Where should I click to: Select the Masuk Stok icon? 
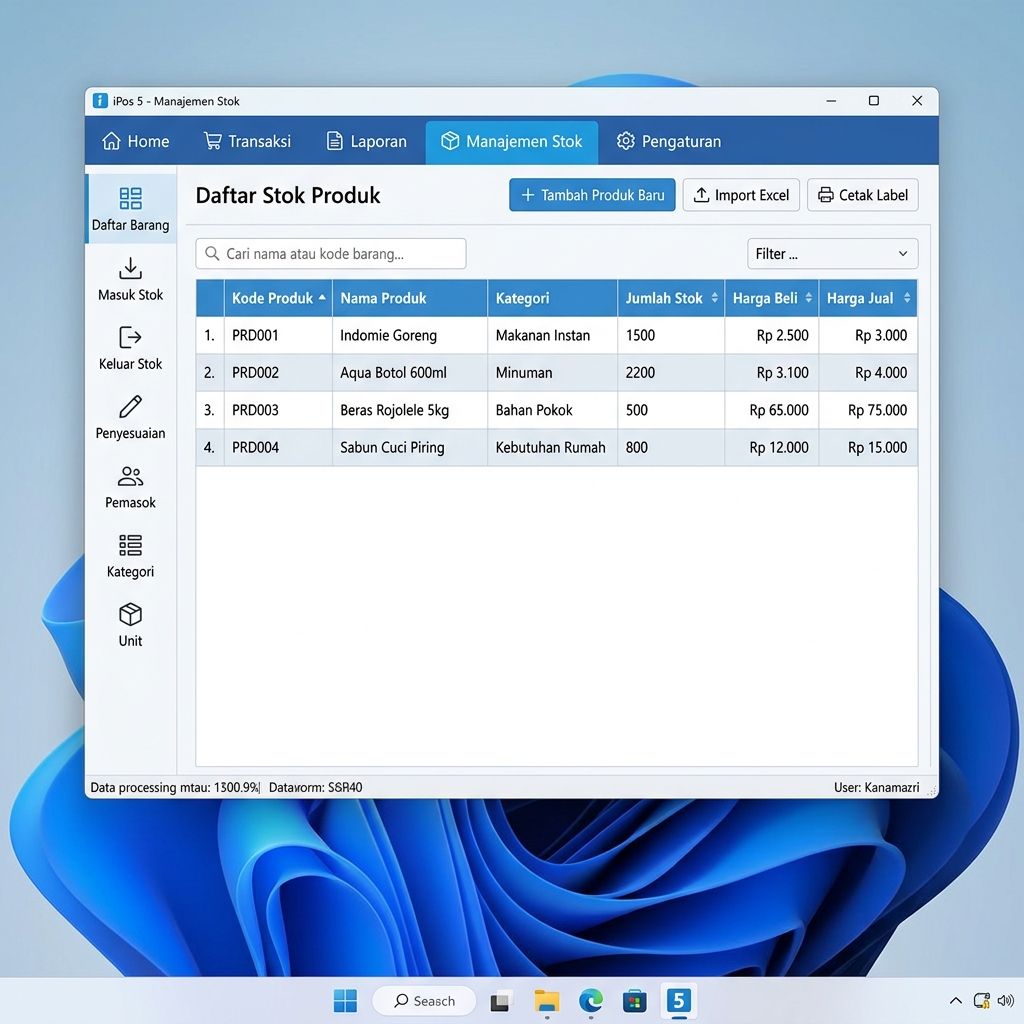130,268
